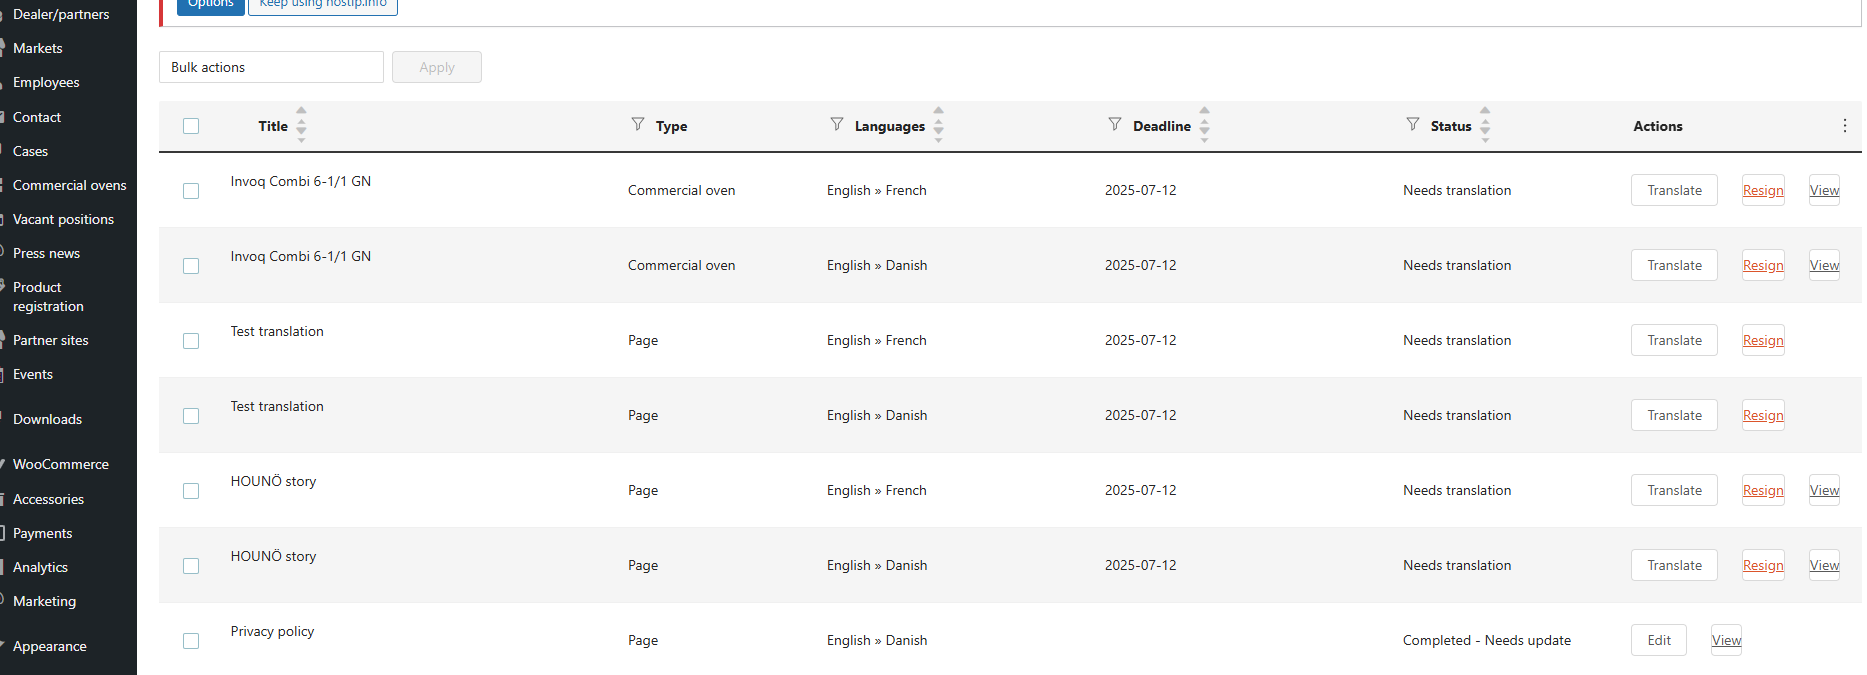Translate HOUNÖ story to Danish
The image size is (1867, 675).
pyautogui.click(x=1674, y=565)
